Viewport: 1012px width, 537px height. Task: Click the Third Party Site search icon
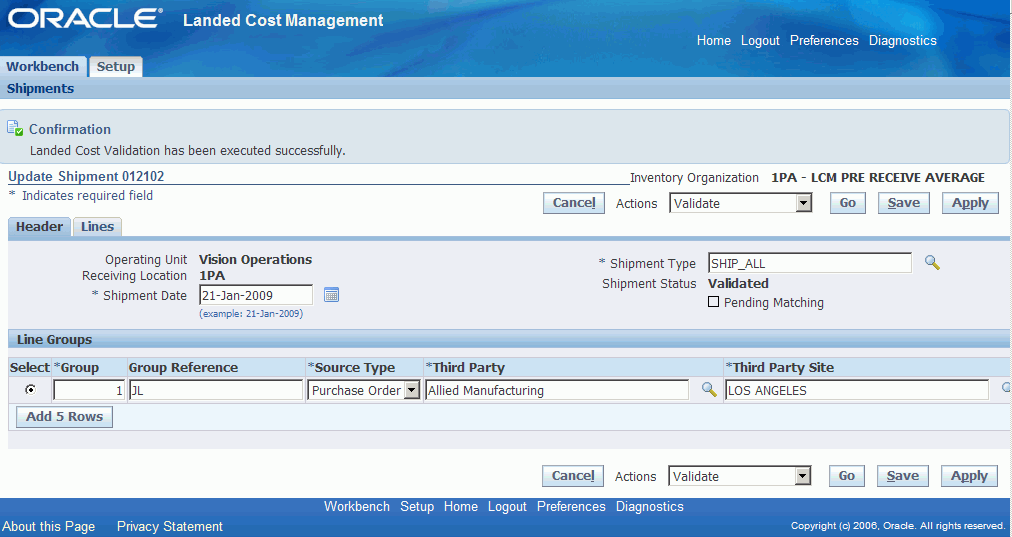[x=1006, y=388]
